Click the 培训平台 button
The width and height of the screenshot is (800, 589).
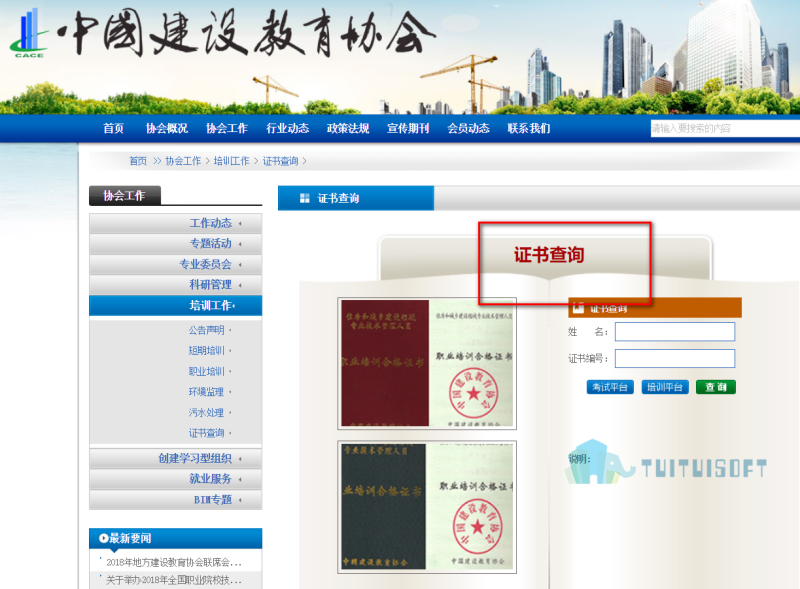[x=665, y=387]
